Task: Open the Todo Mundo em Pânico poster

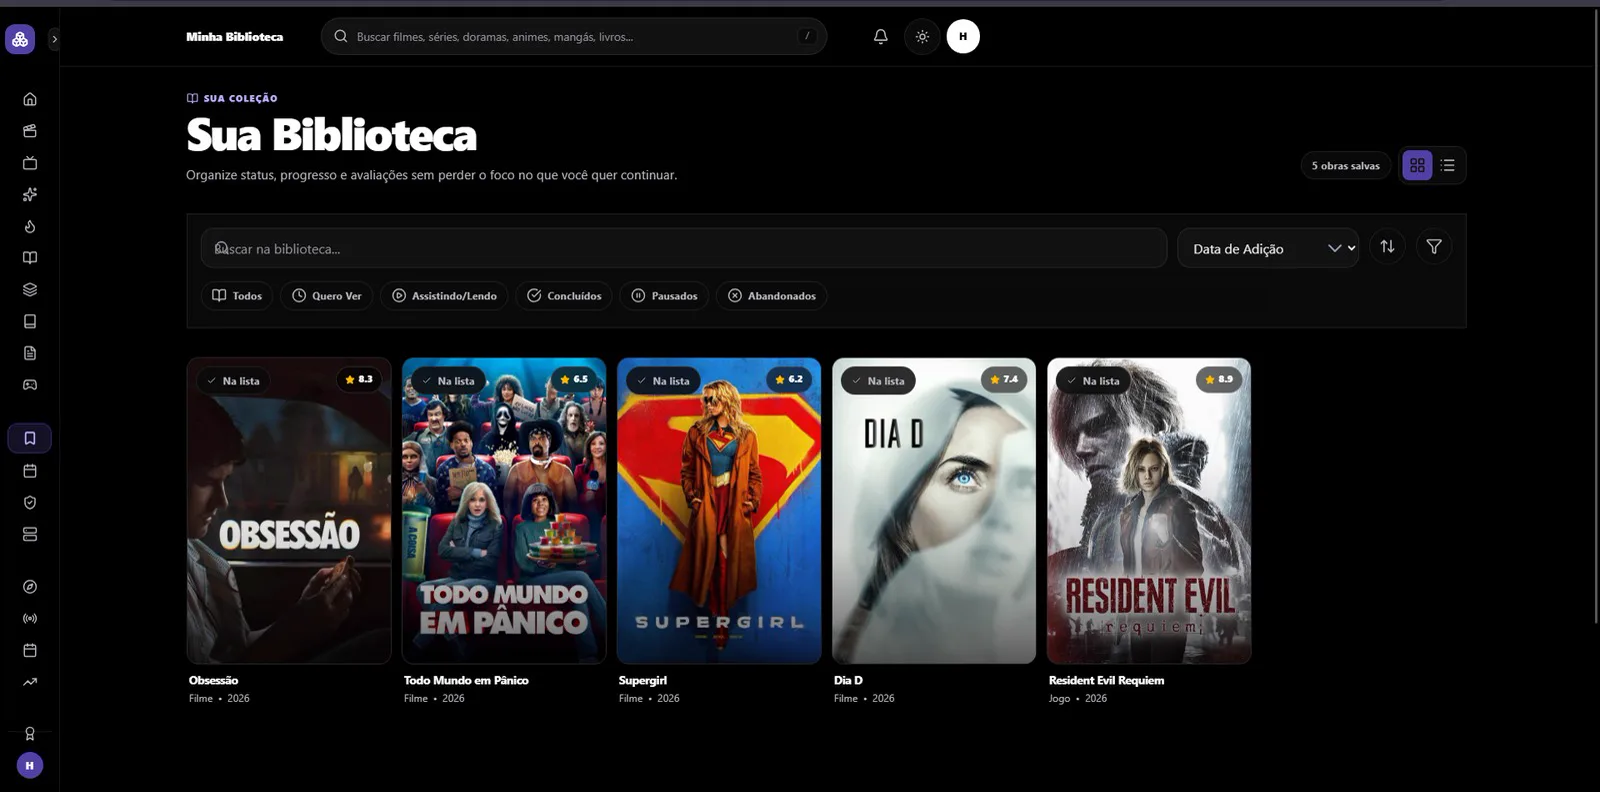Action: [504, 511]
